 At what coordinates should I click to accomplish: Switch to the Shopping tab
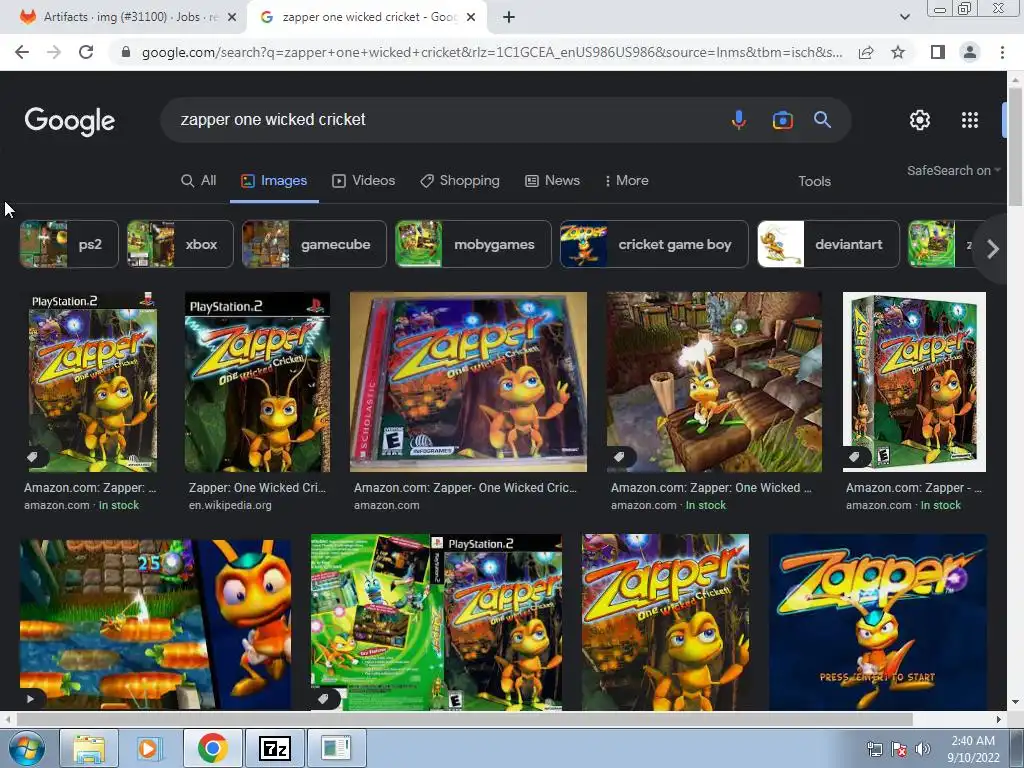pos(460,181)
